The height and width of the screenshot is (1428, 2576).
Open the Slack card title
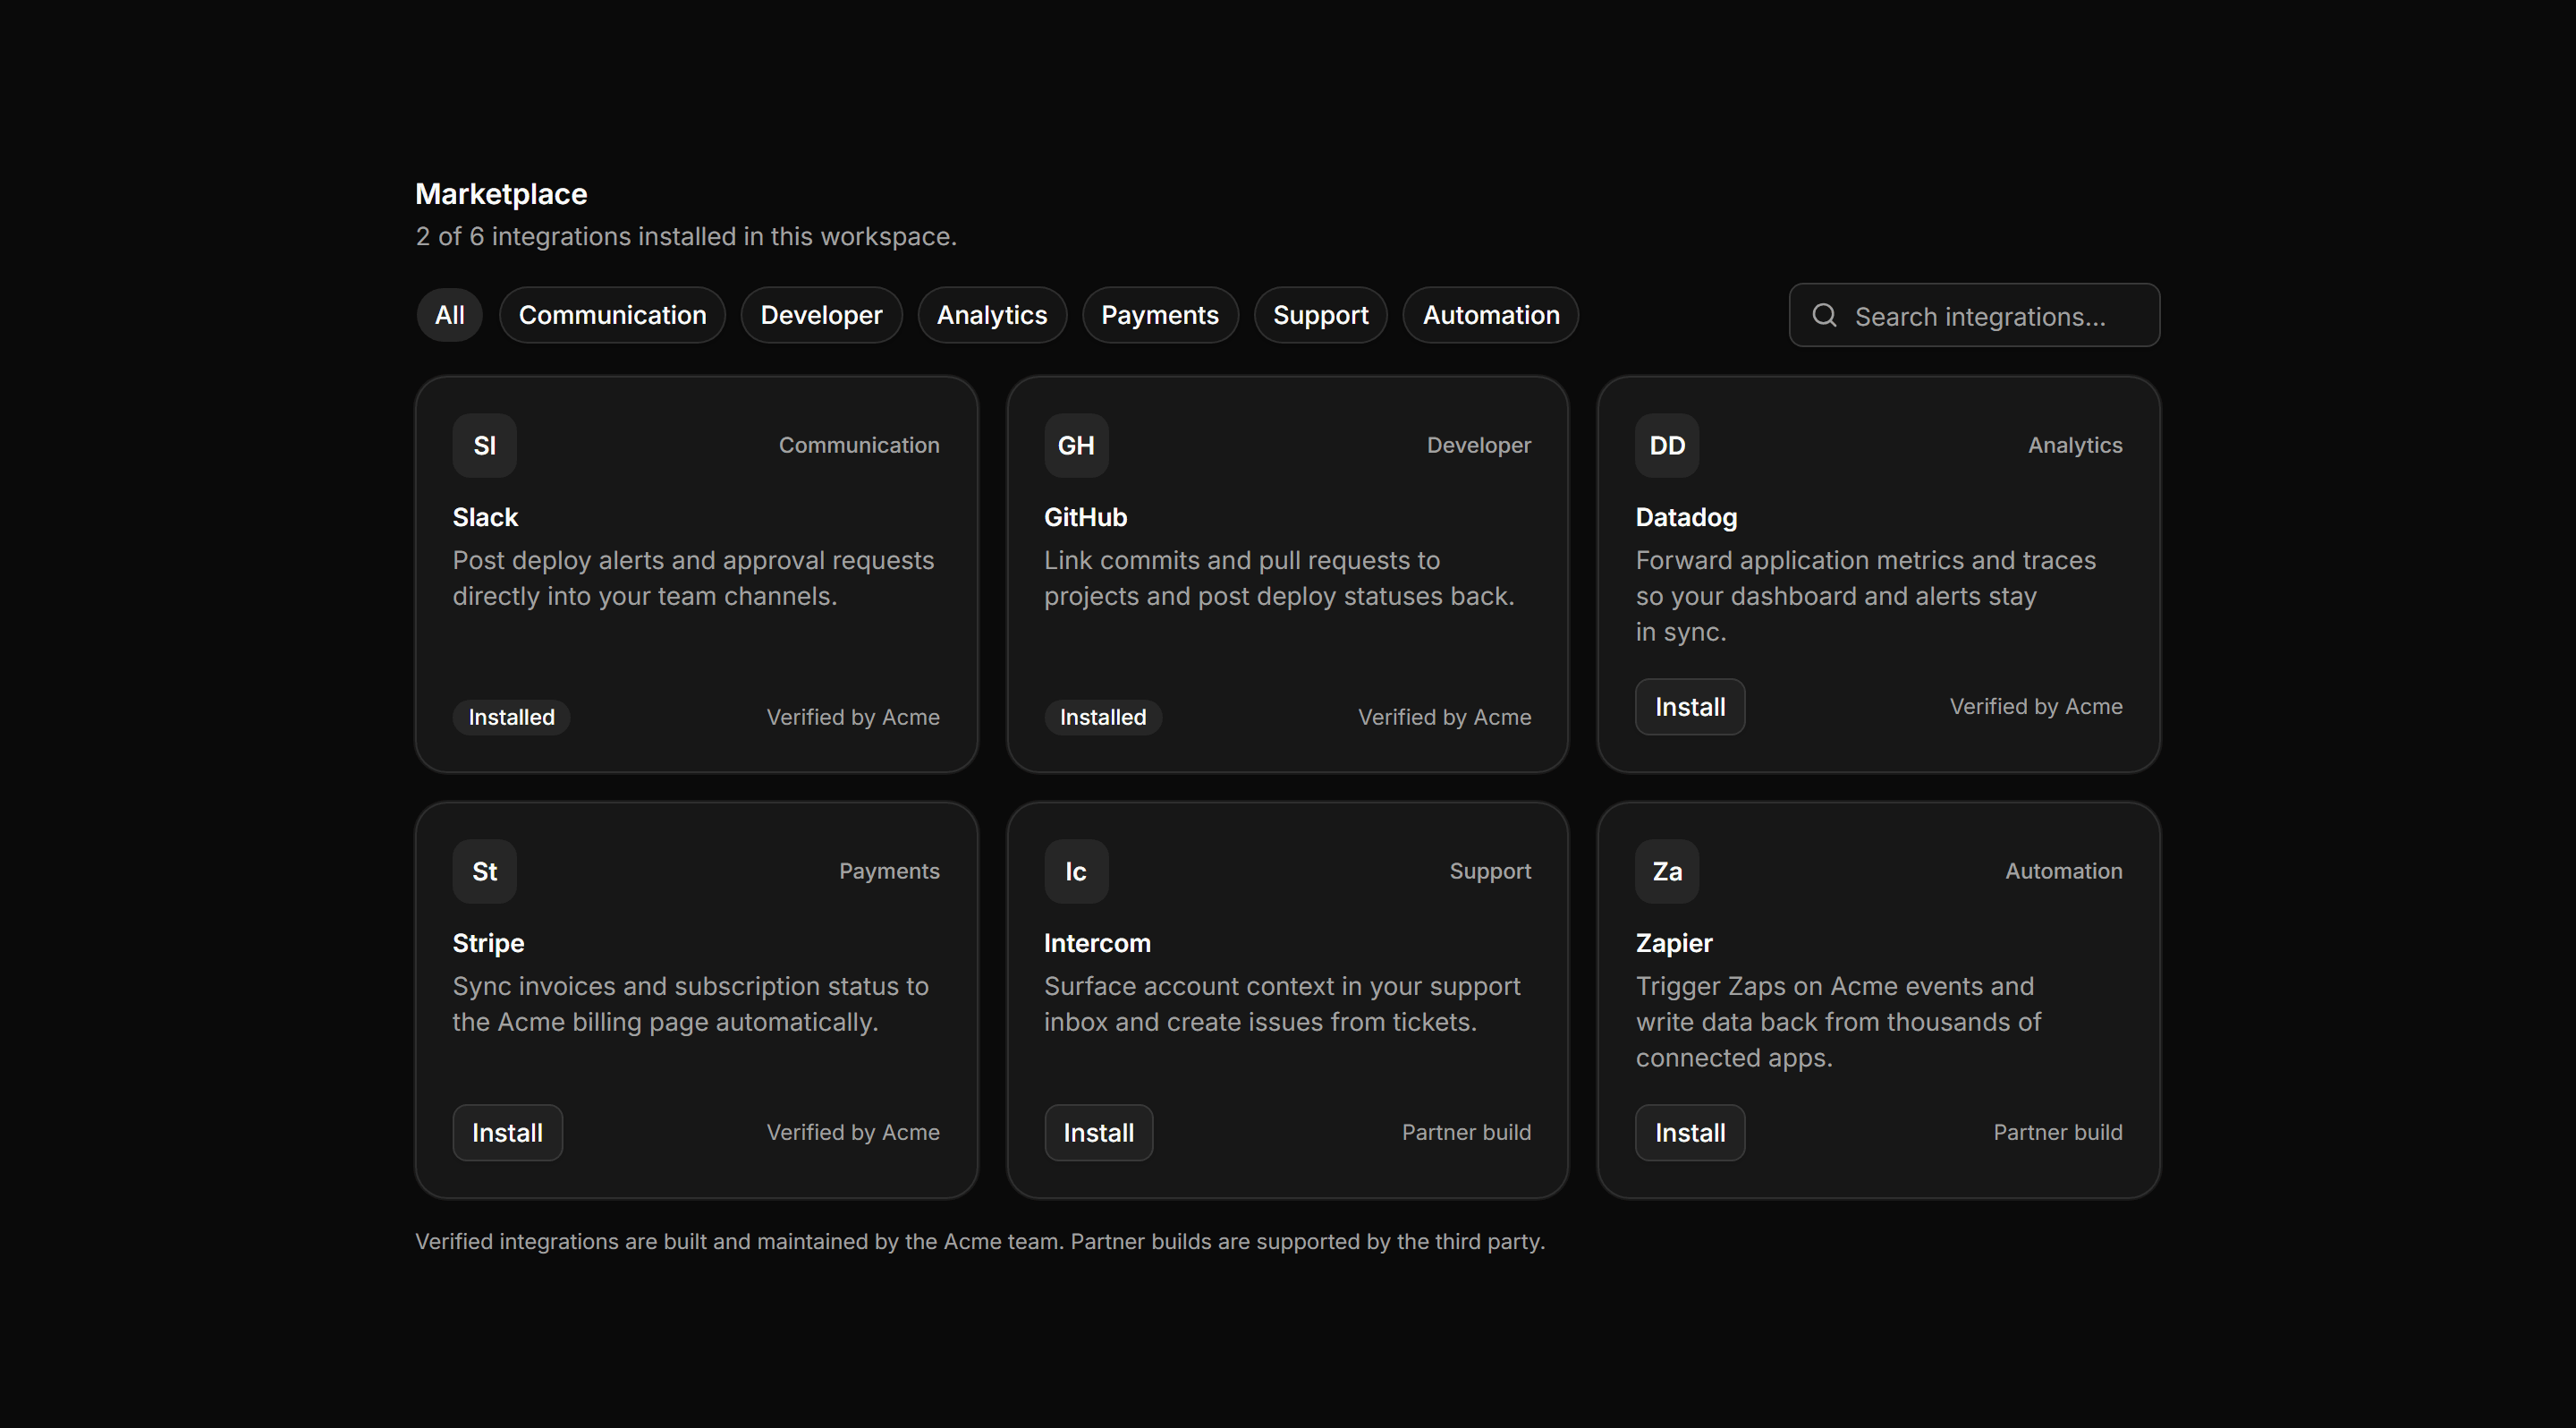(x=485, y=517)
